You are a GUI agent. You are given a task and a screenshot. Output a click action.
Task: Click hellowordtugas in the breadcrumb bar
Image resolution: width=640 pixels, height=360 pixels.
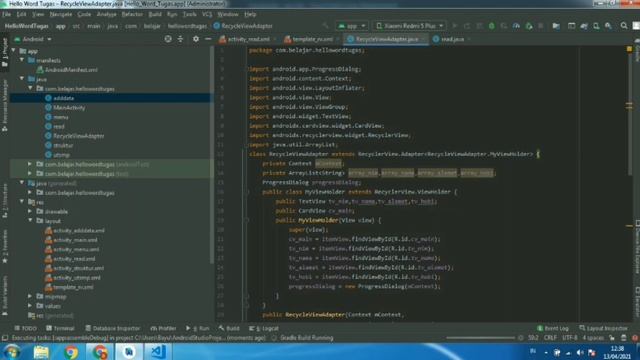[x=187, y=26]
